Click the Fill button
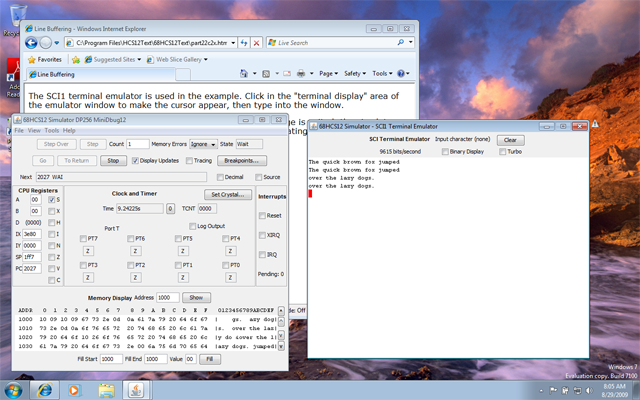The image size is (640, 400). [x=210, y=359]
